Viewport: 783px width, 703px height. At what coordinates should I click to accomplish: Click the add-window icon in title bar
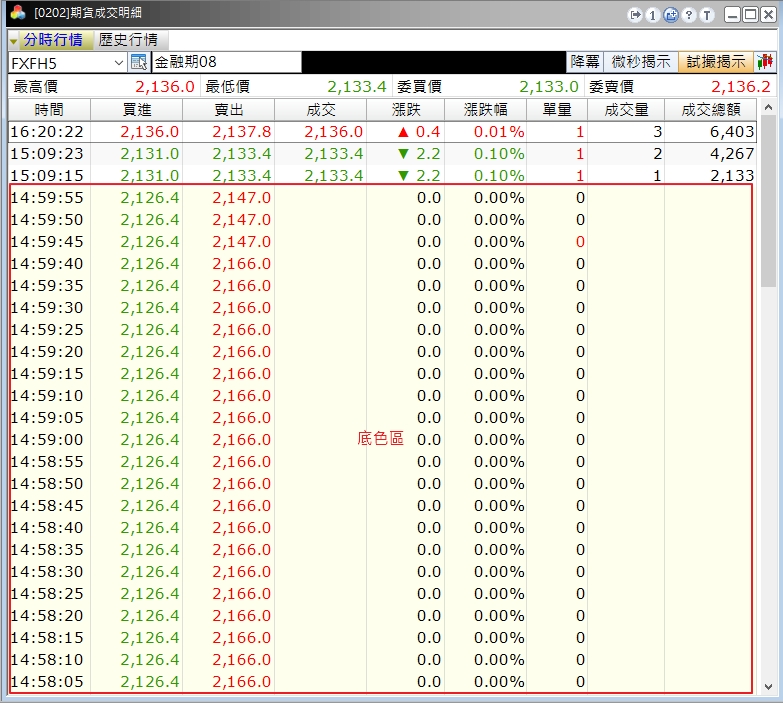point(670,15)
